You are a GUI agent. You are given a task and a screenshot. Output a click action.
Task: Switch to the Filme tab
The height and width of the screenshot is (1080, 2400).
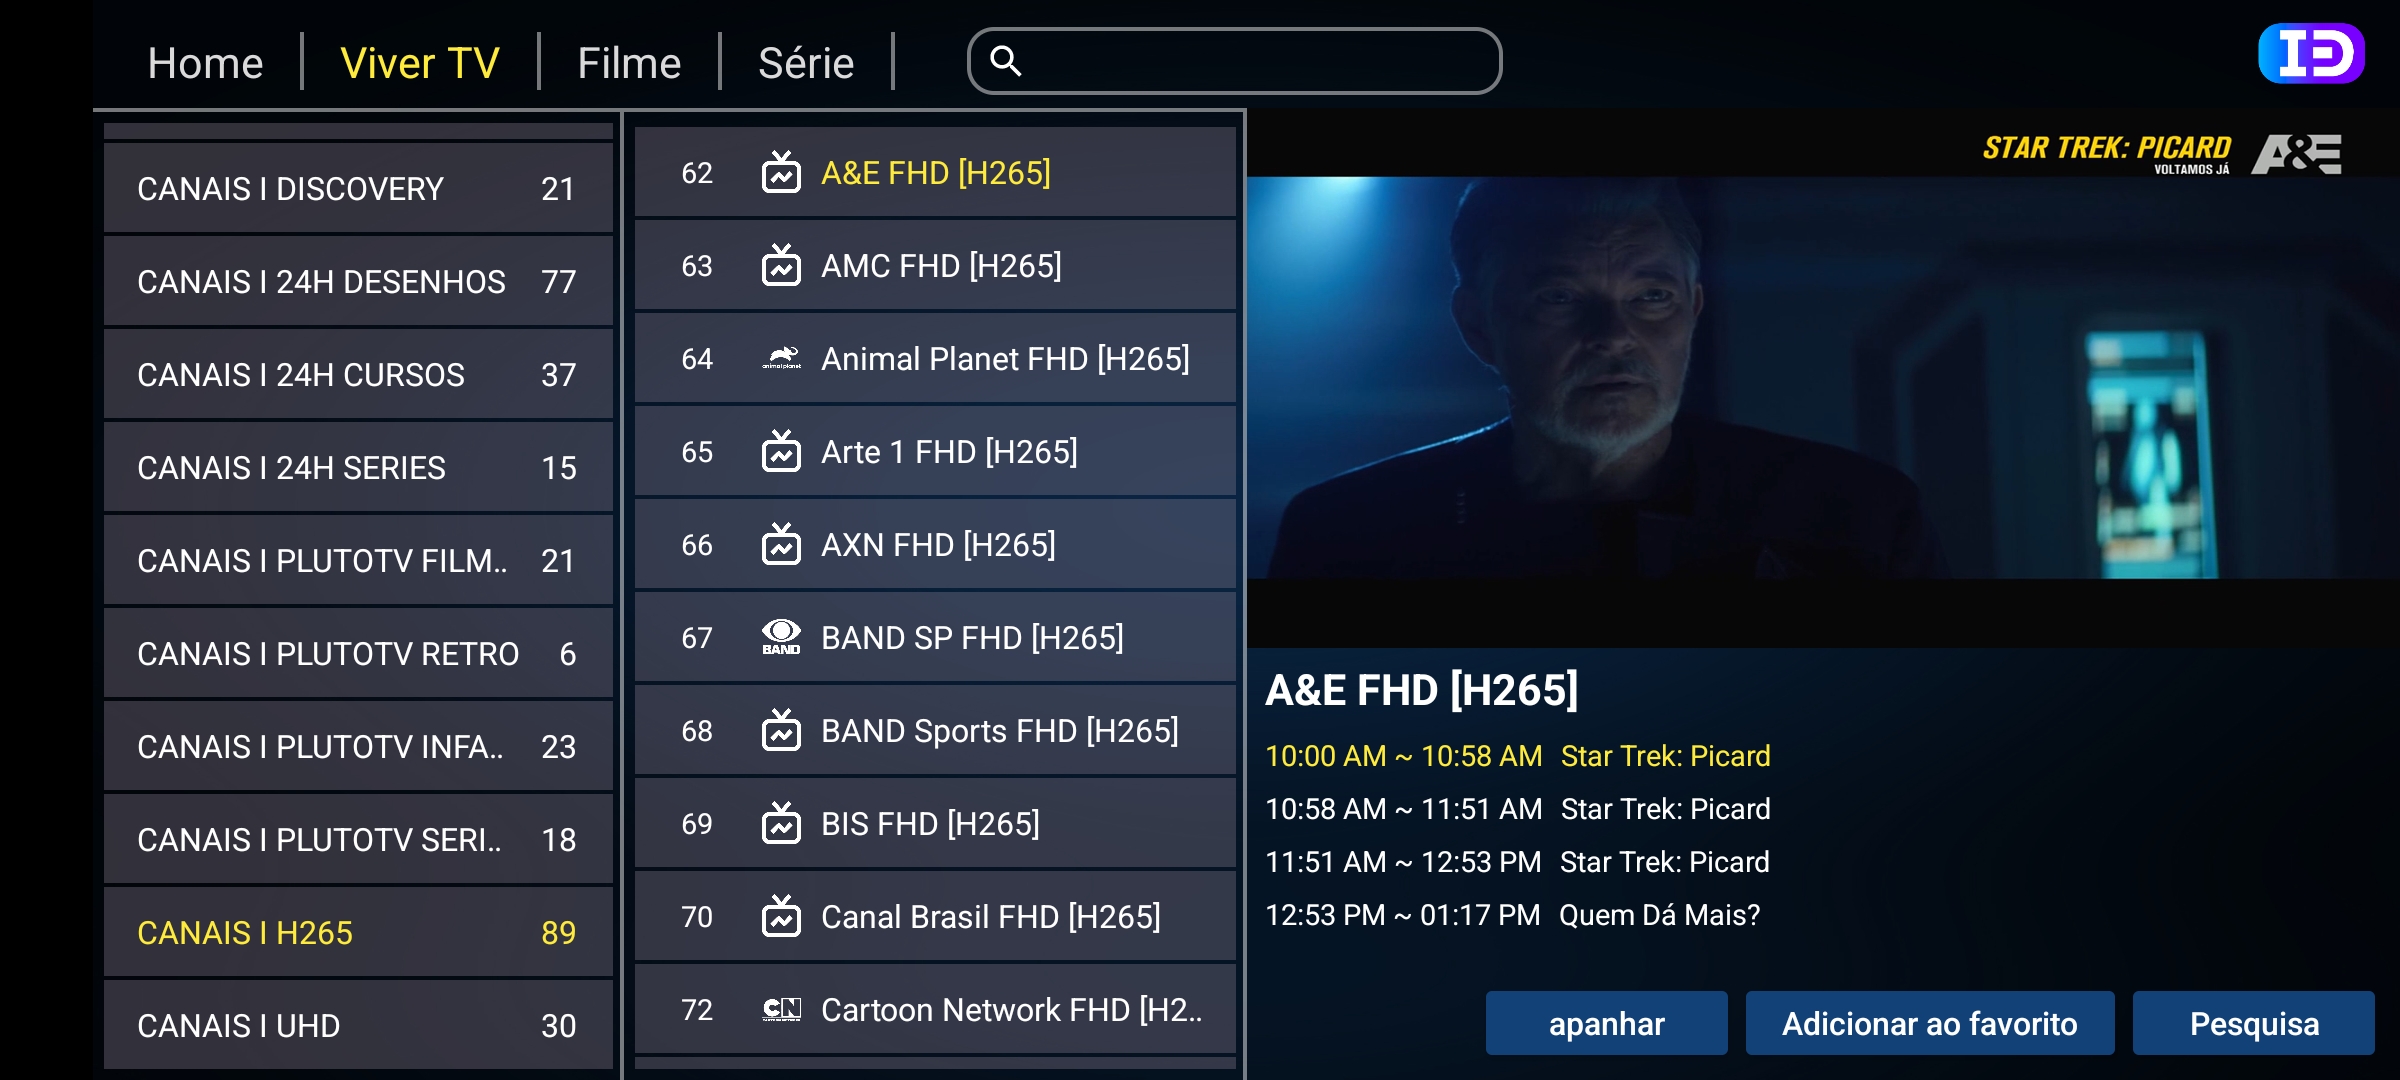pos(629,63)
